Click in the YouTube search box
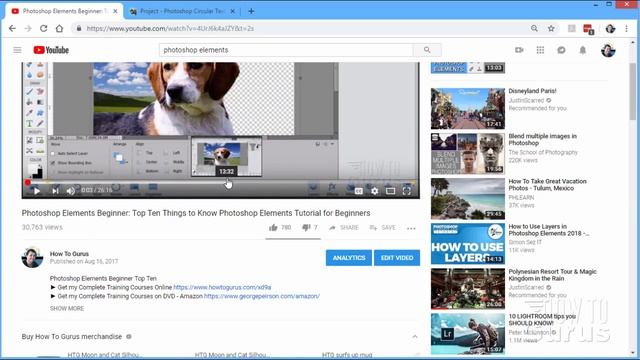Viewport: 640px width, 360px height. (x=286, y=50)
